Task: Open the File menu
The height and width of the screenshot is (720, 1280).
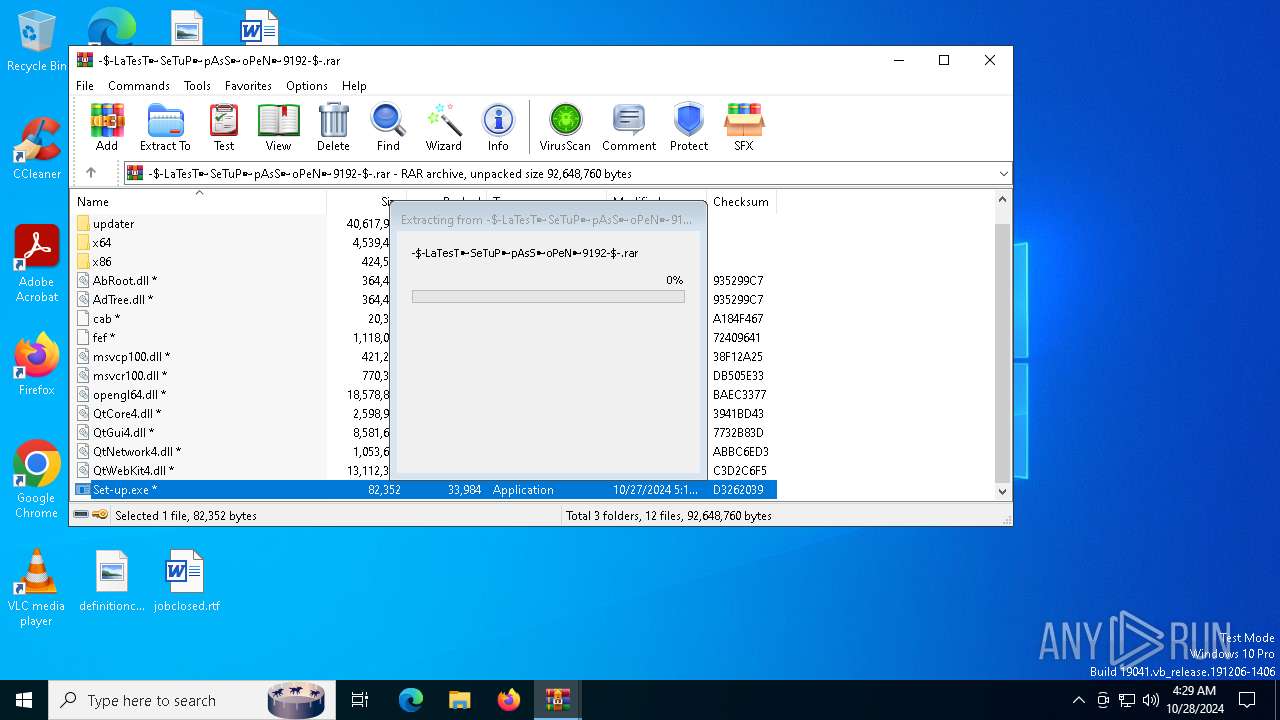Action: [x=85, y=86]
